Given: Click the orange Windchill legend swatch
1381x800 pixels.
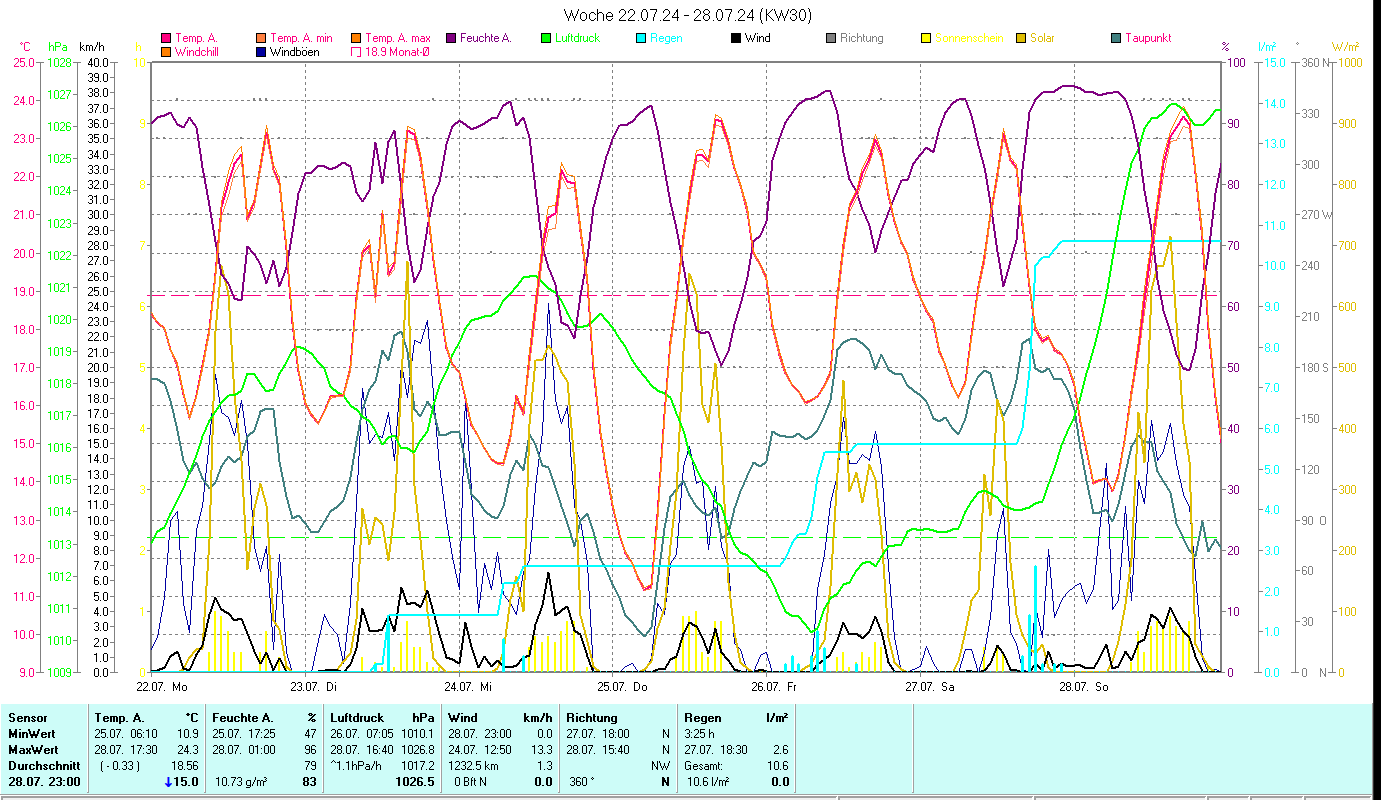Looking at the screenshot, I should tap(166, 51).
